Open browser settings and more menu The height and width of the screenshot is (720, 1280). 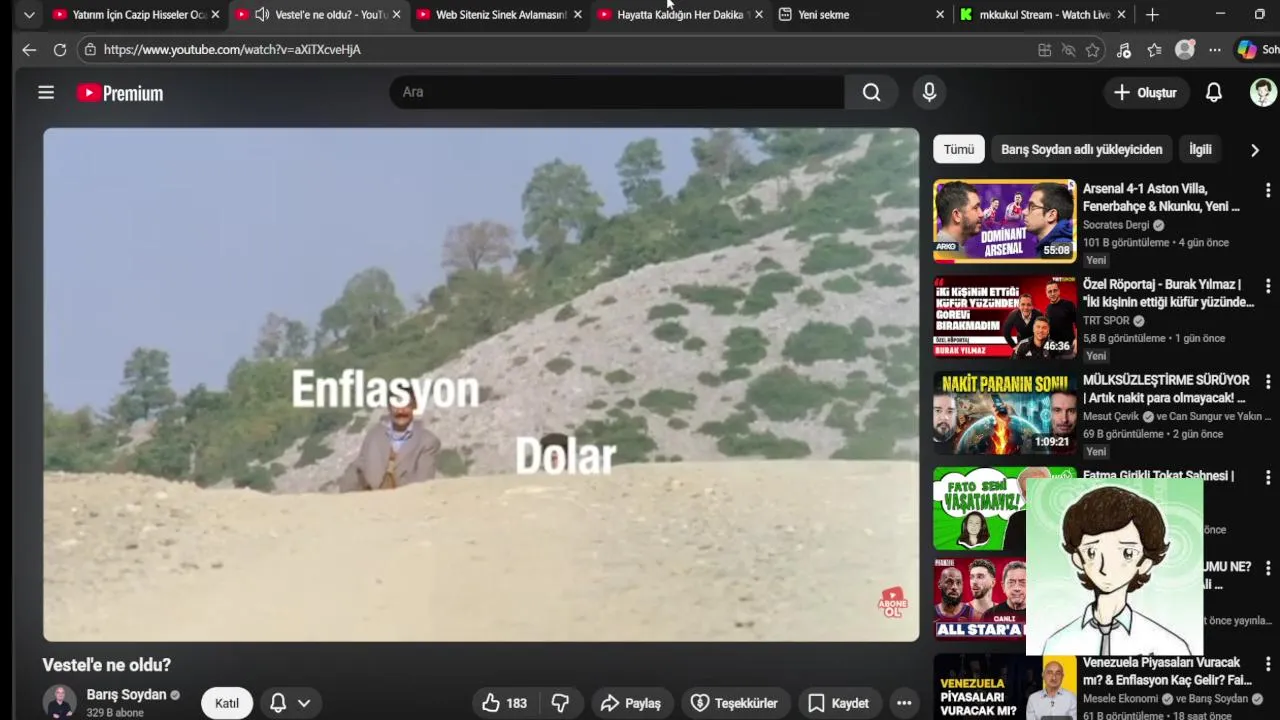pos(1215,50)
